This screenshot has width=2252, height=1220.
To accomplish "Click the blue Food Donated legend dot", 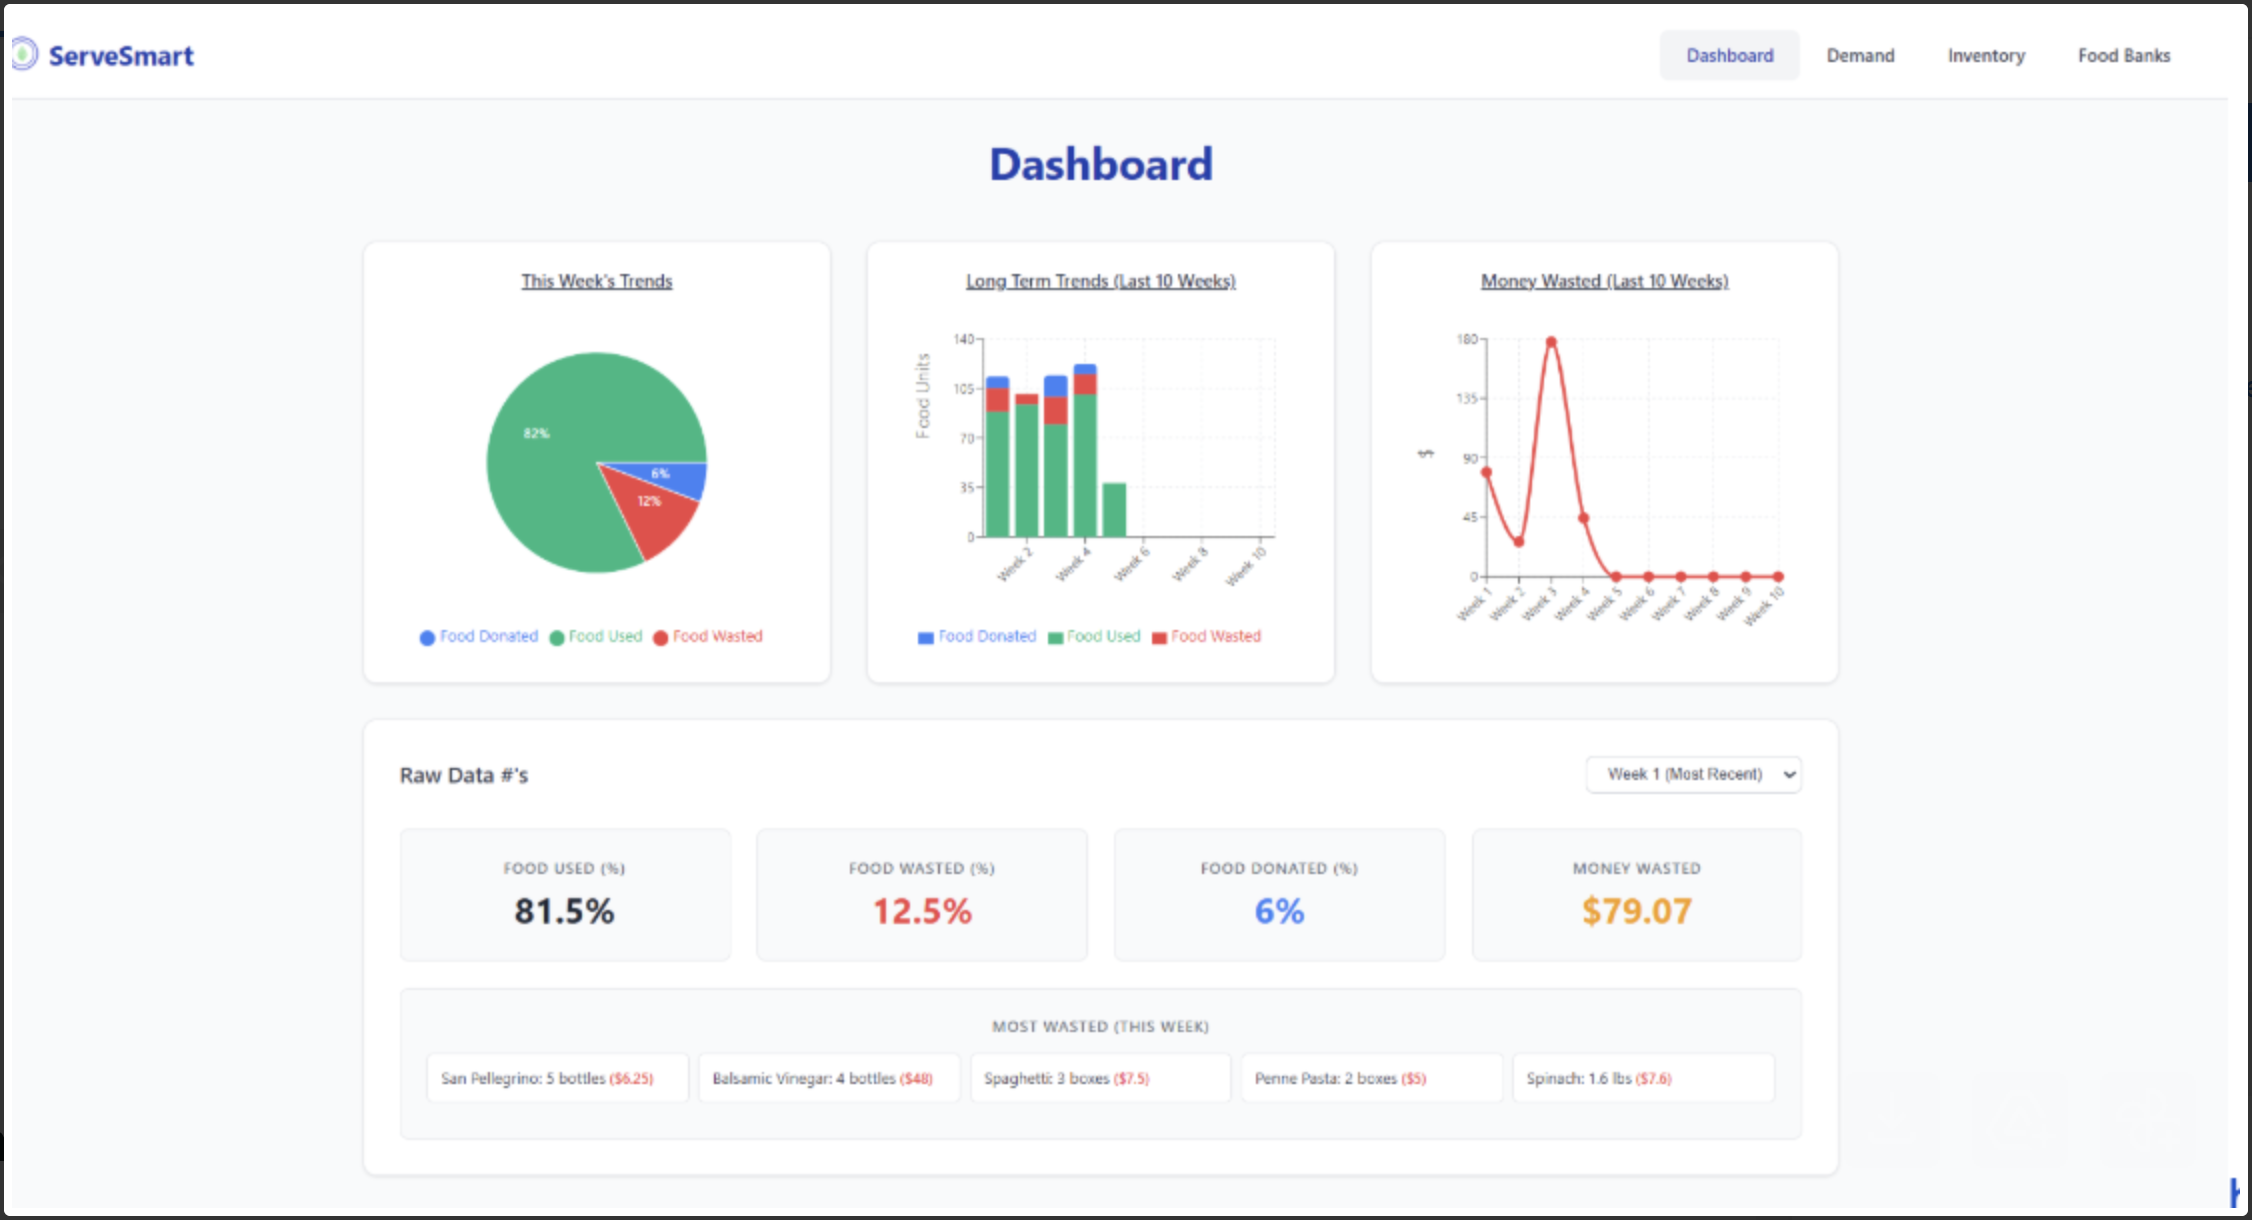I will click(427, 637).
